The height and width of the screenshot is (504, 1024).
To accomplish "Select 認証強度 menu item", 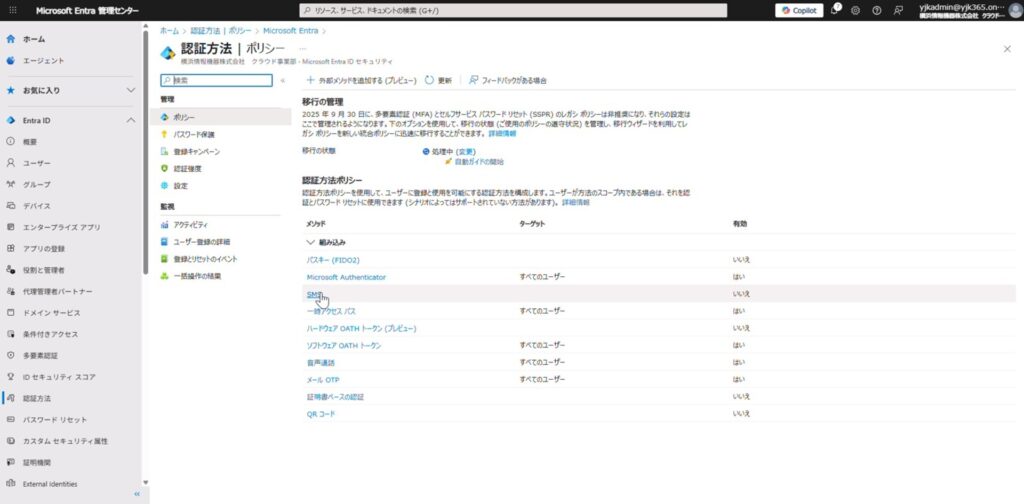I will (187, 168).
